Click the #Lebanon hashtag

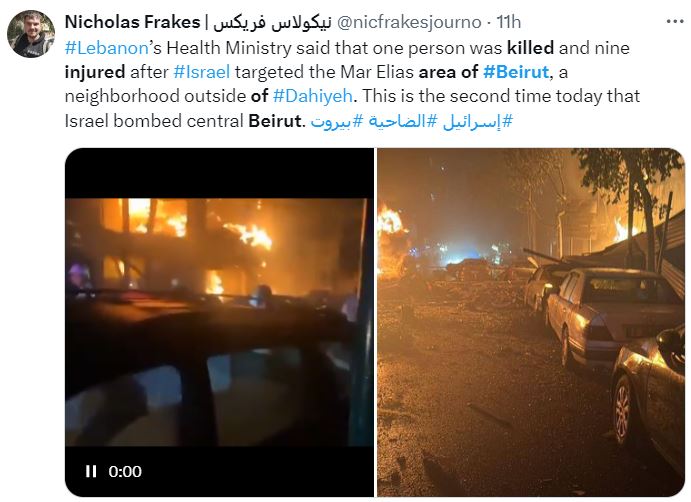[x=106, y=48]
